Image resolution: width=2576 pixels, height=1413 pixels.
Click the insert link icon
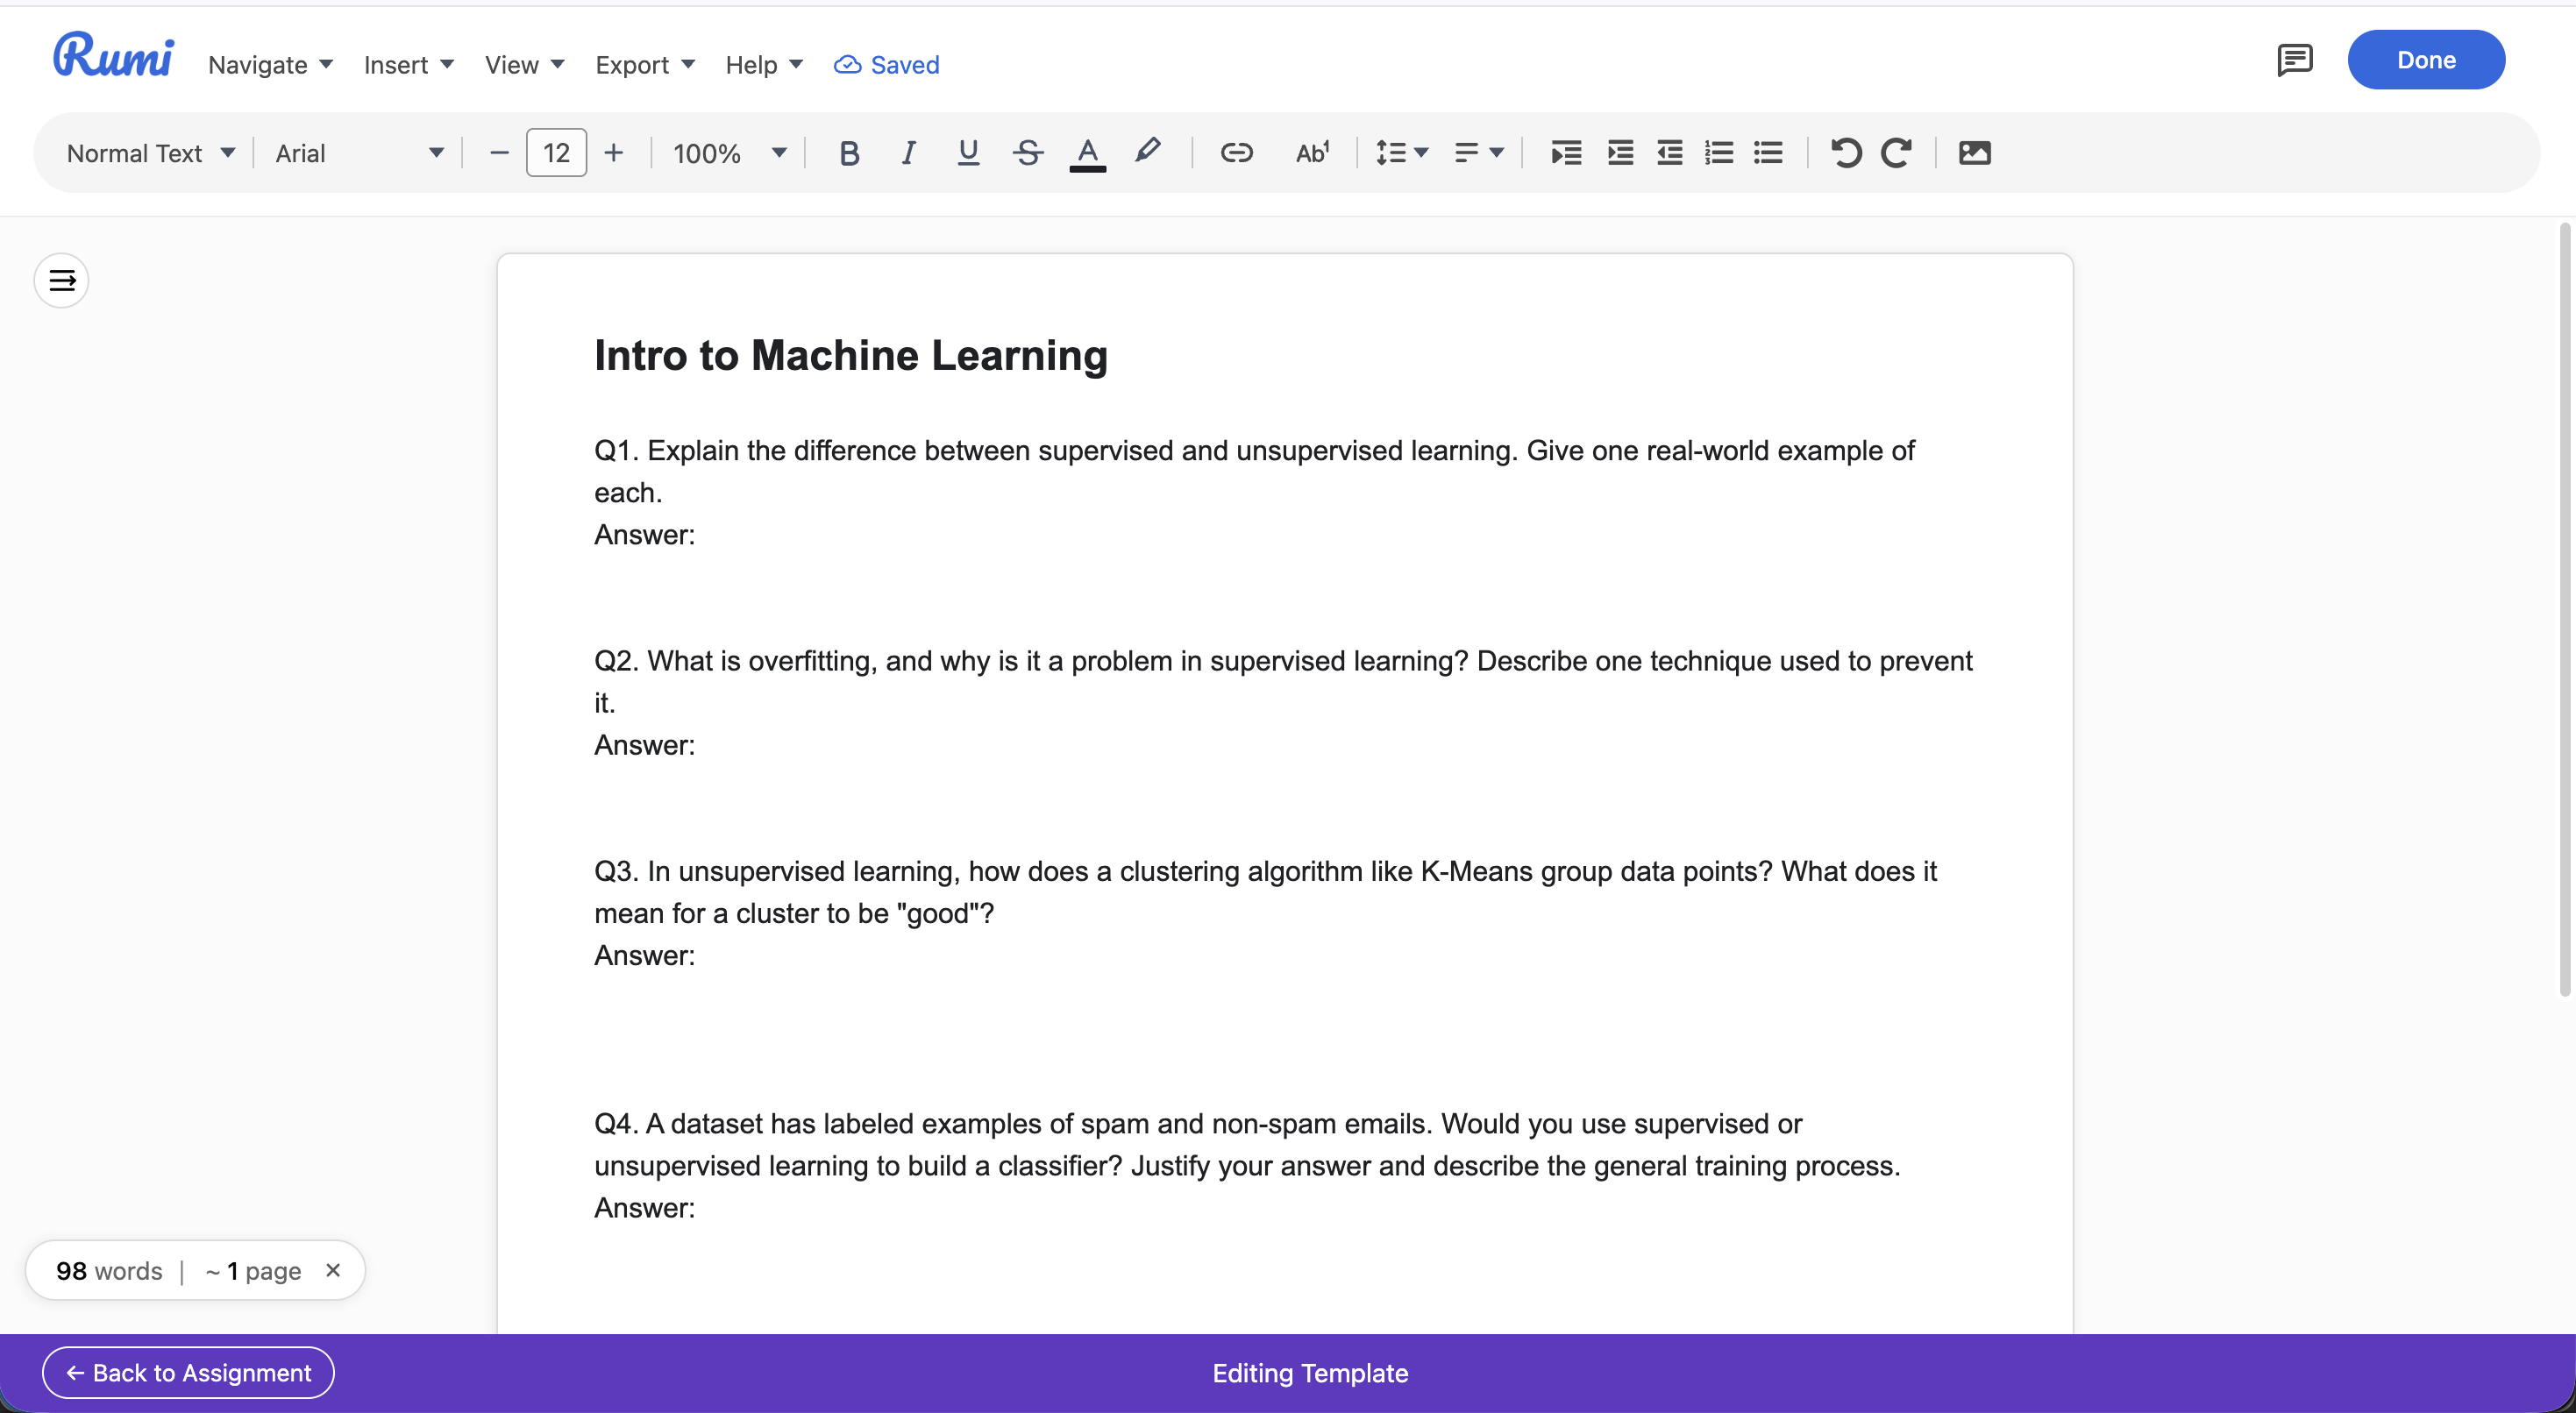click(x=1236, y=153)
